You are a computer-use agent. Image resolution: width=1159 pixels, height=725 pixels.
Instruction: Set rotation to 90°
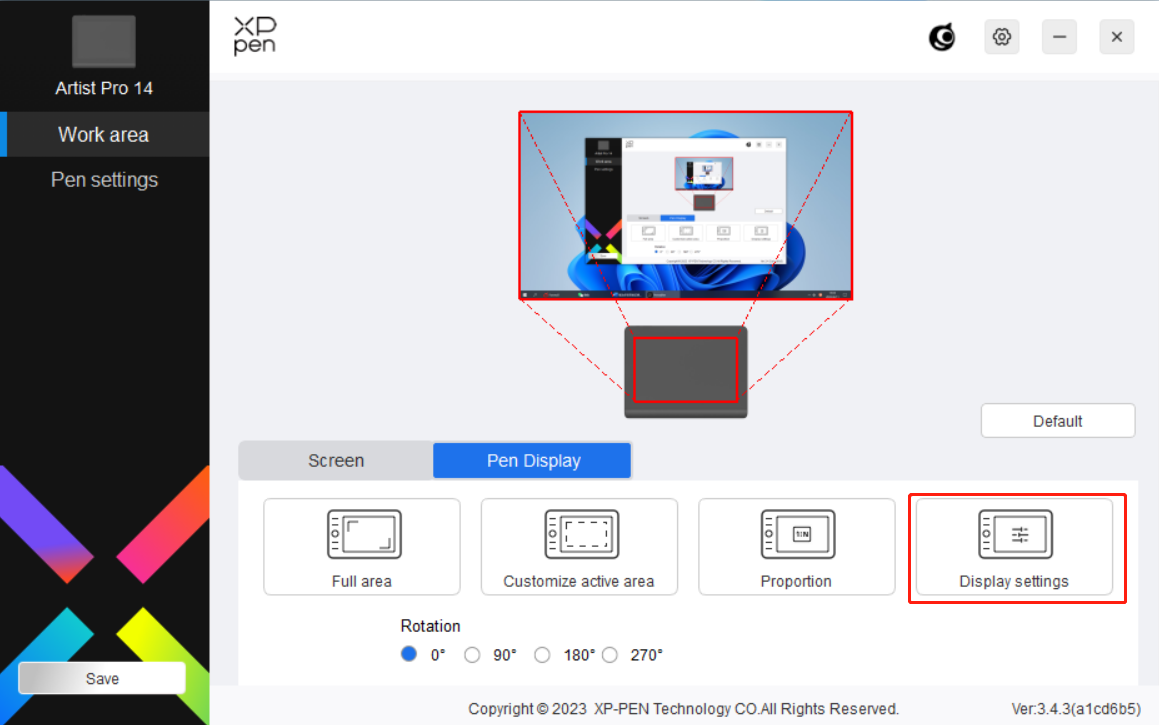[473, 655]
